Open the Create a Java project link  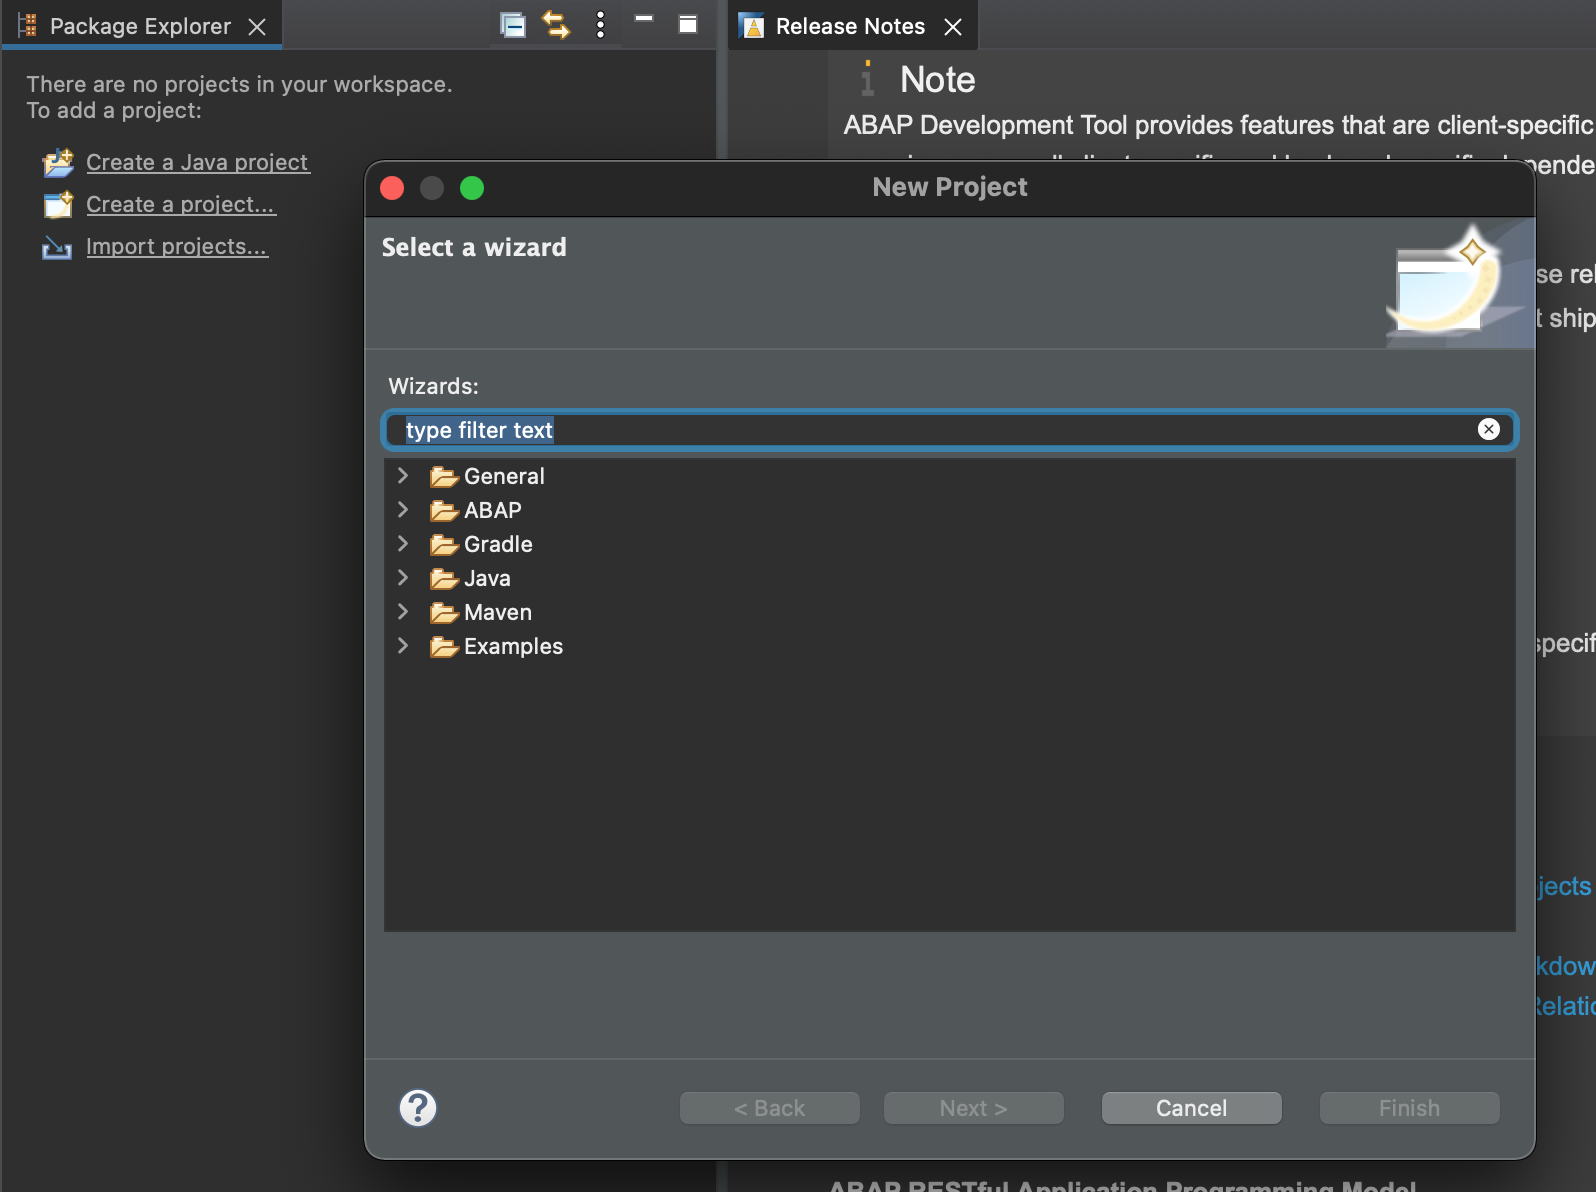tap(198, 162)
